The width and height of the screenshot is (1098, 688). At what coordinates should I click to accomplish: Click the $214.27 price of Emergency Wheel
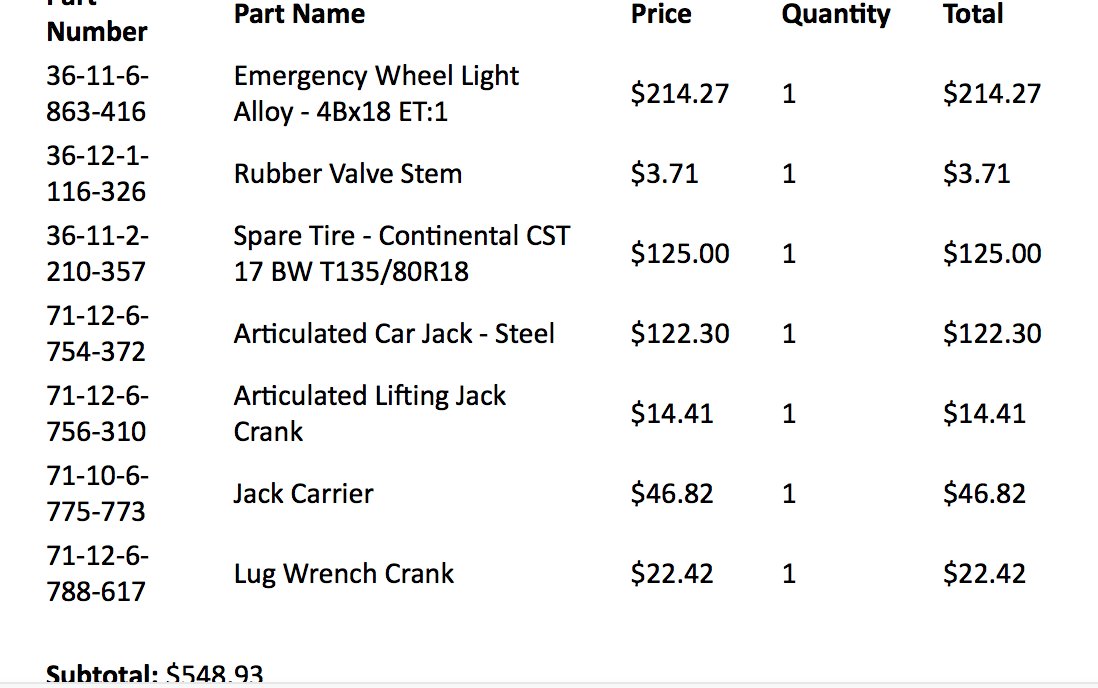tap(679, 94)
